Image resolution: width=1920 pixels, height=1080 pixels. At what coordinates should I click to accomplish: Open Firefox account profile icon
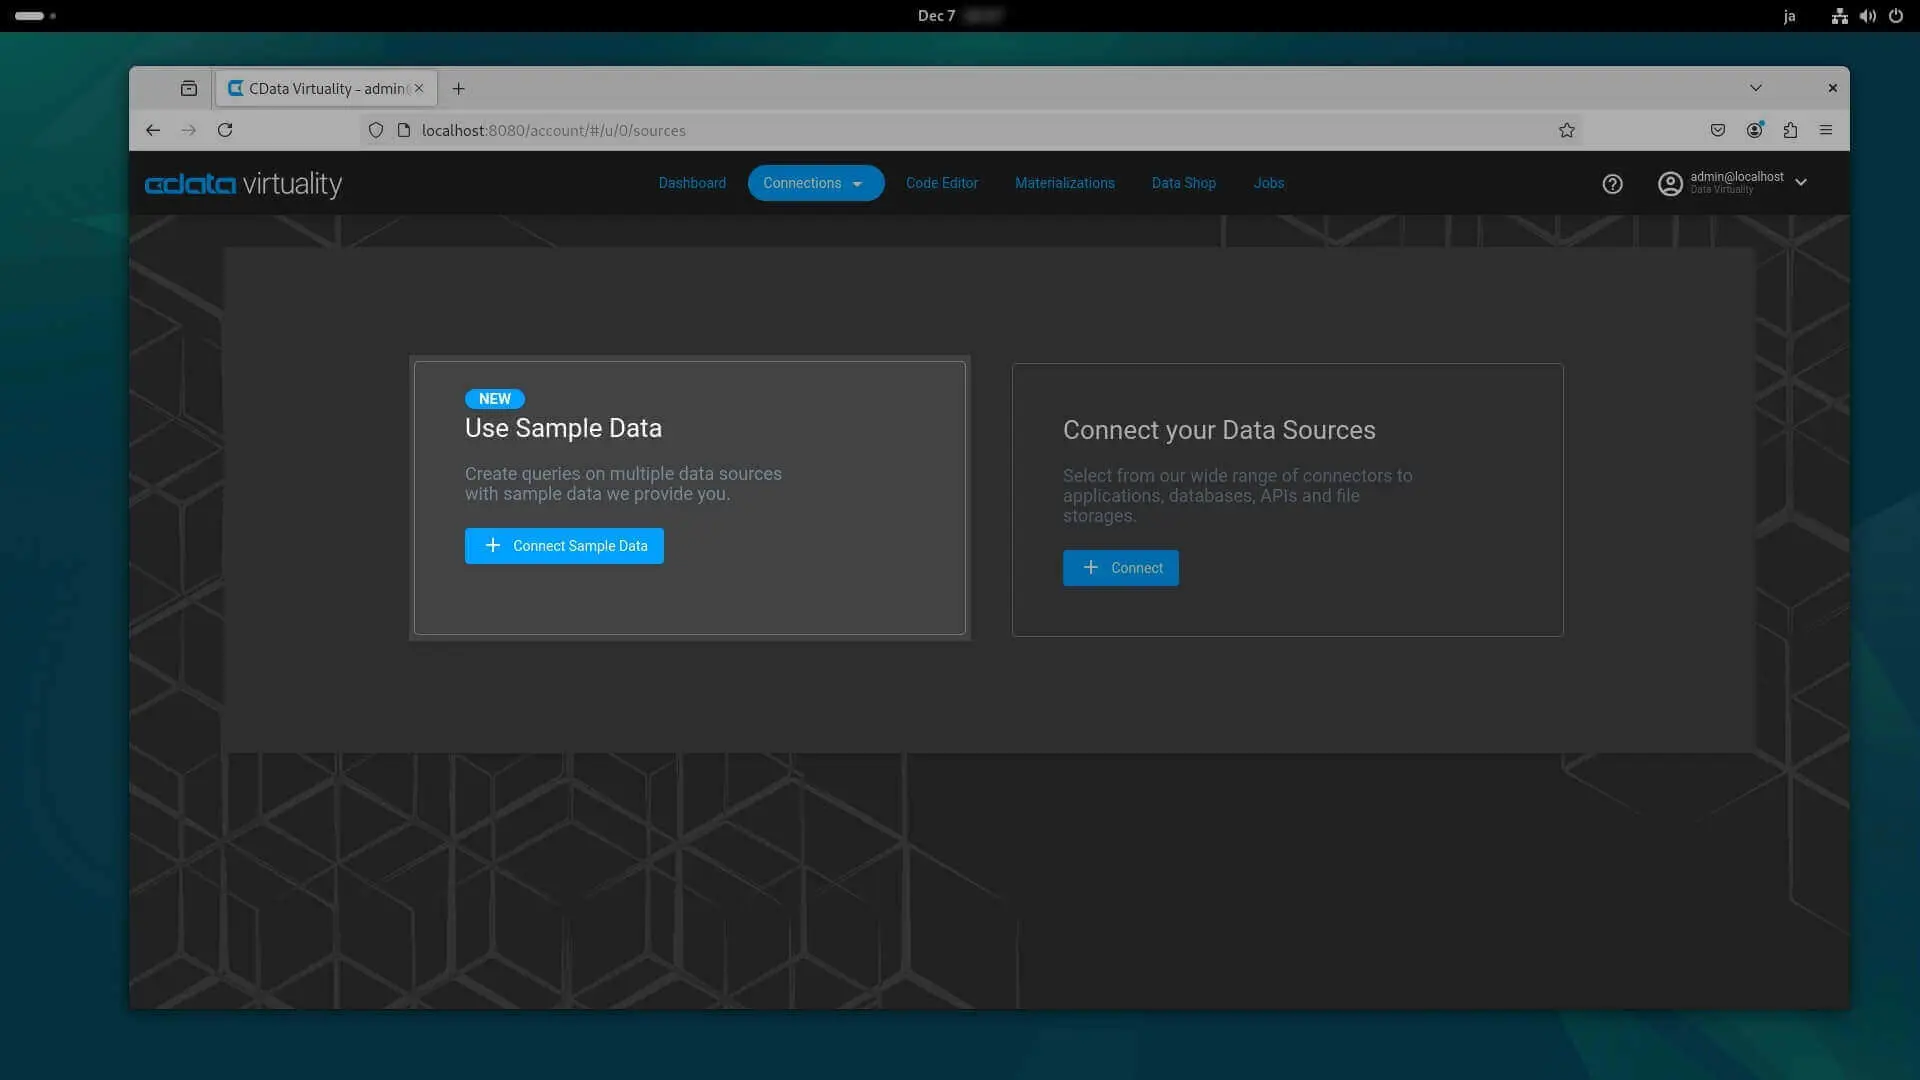click(1754, 130)
